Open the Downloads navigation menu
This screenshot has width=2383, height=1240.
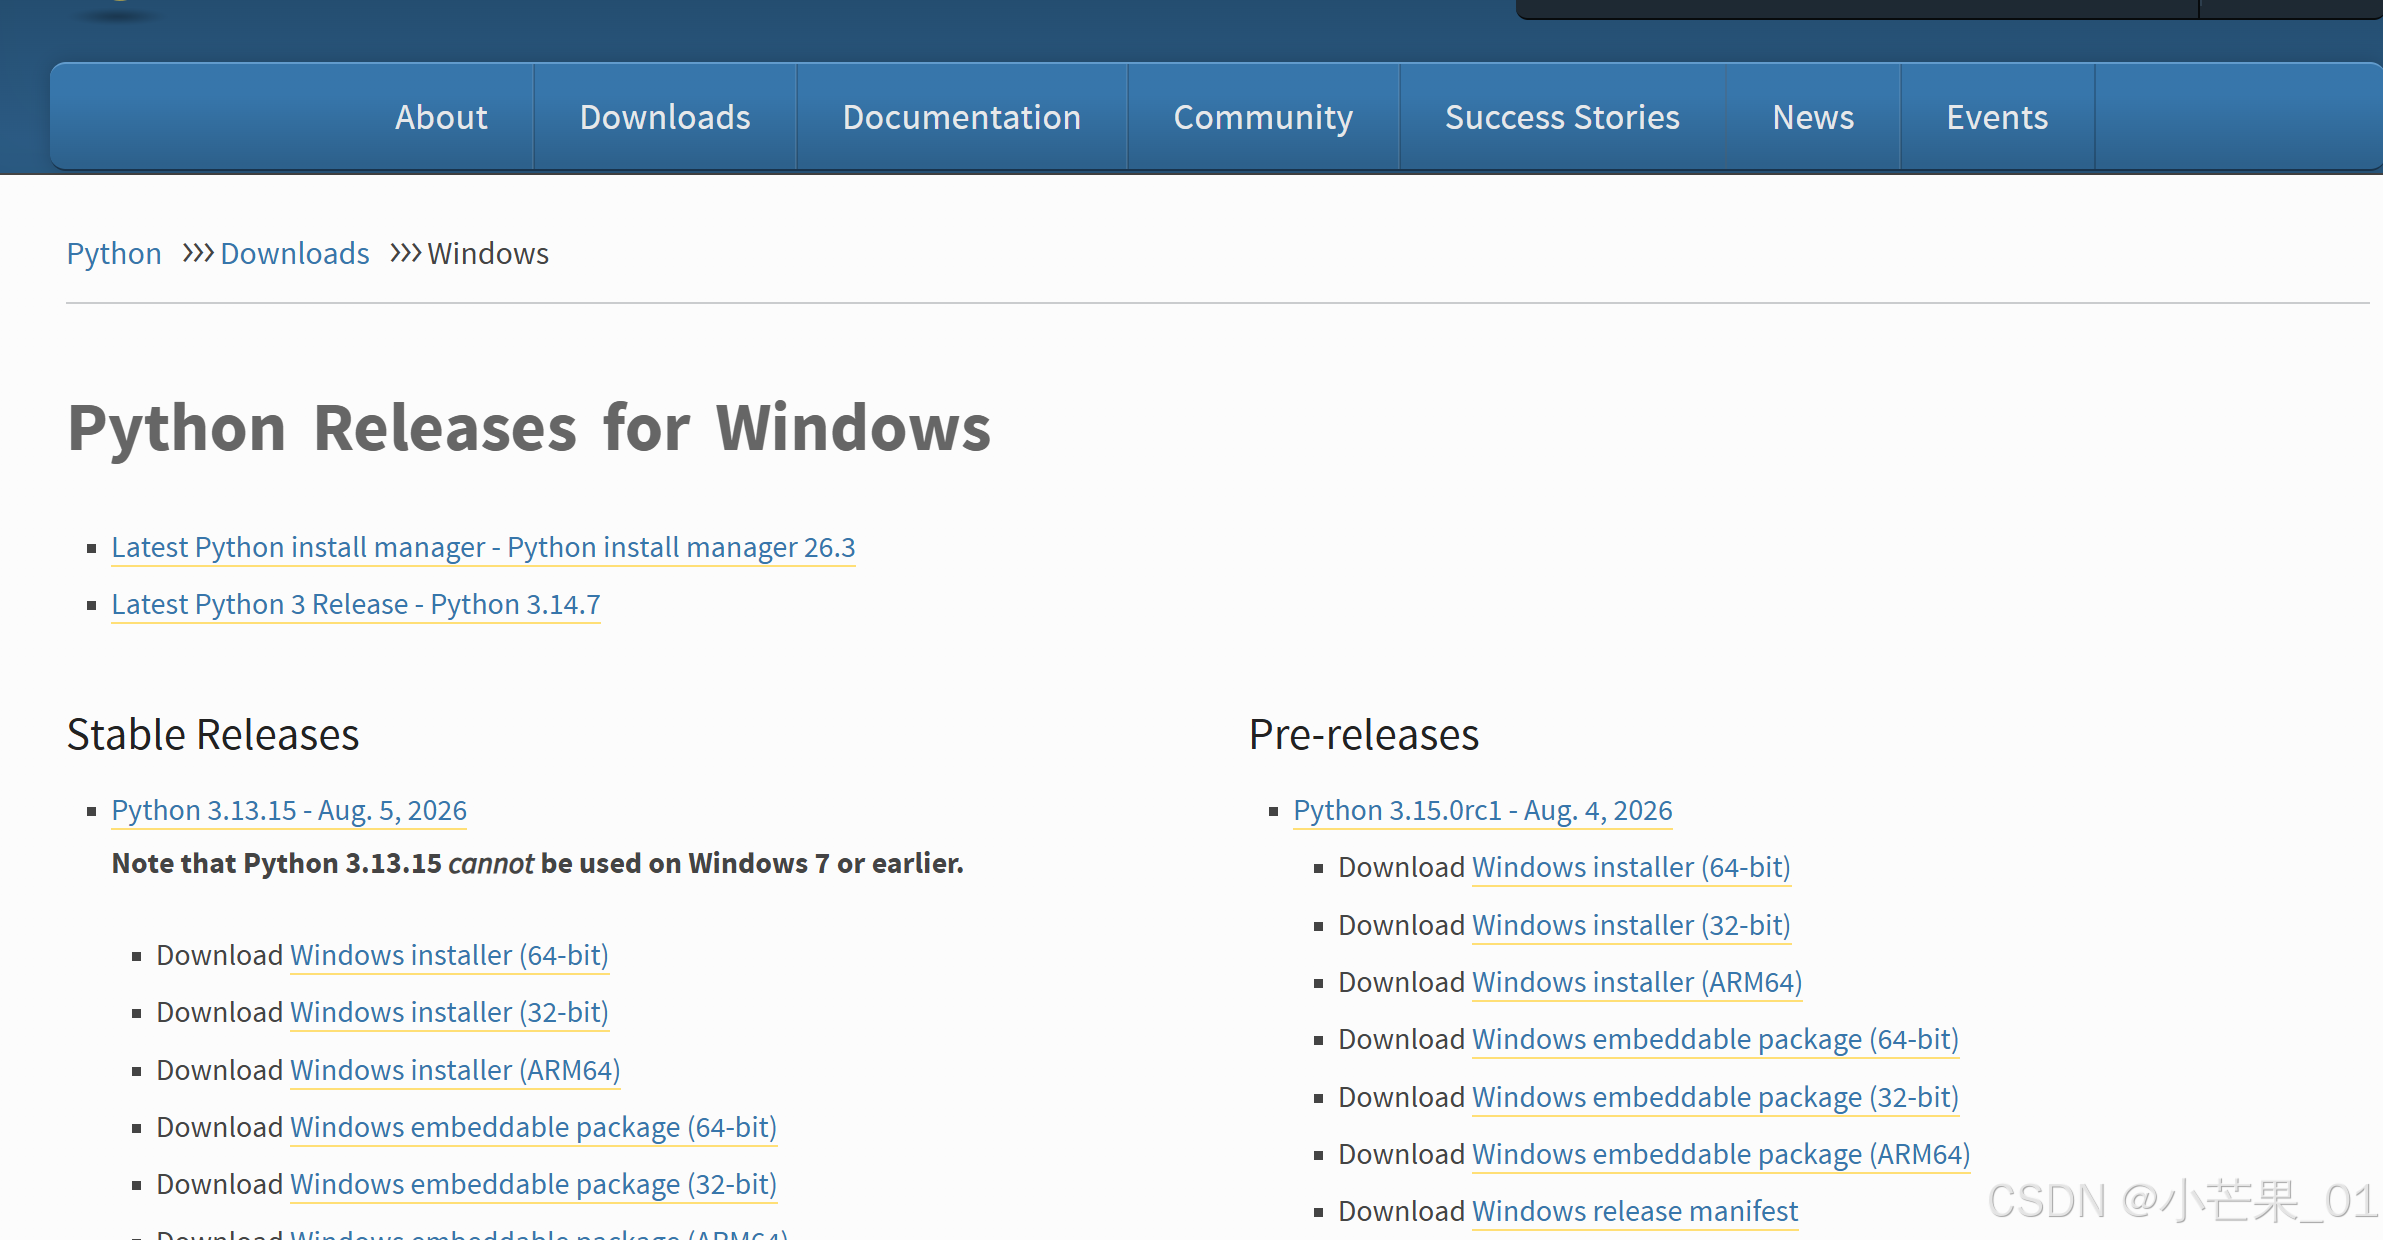(x=665, y=117)
